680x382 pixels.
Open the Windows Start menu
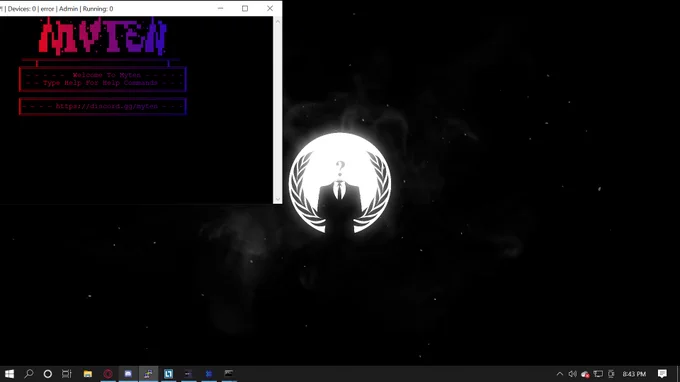tap(10, 374)
